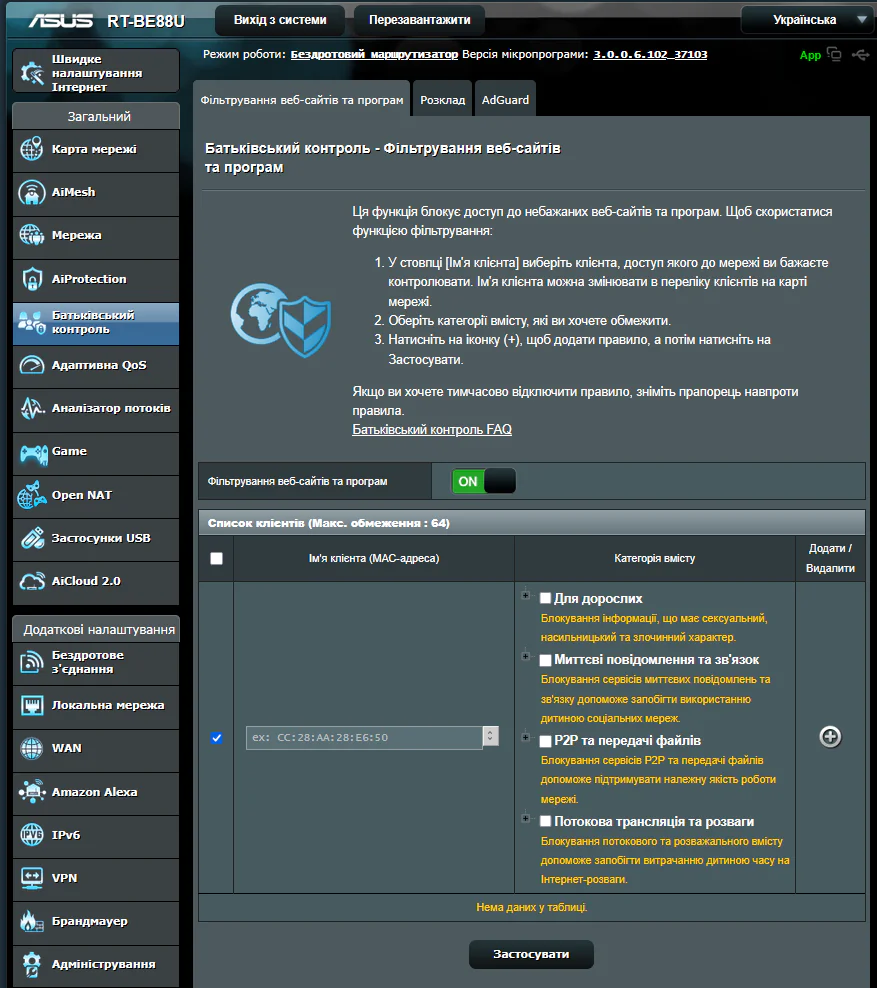Screen dimensions: 877x988
Task: Open Фільтрування веб-сайтів та програм tab
Action: tap(302, 100)
